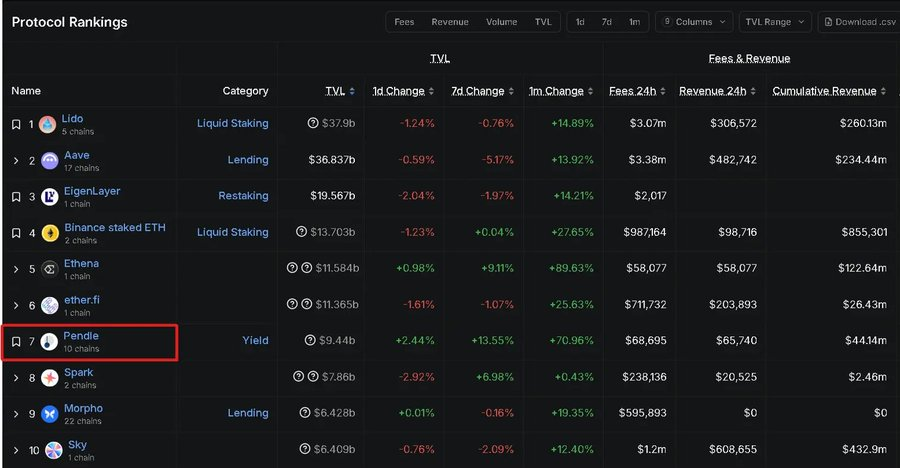Expand the Sky row

click(x=16, y=450)
